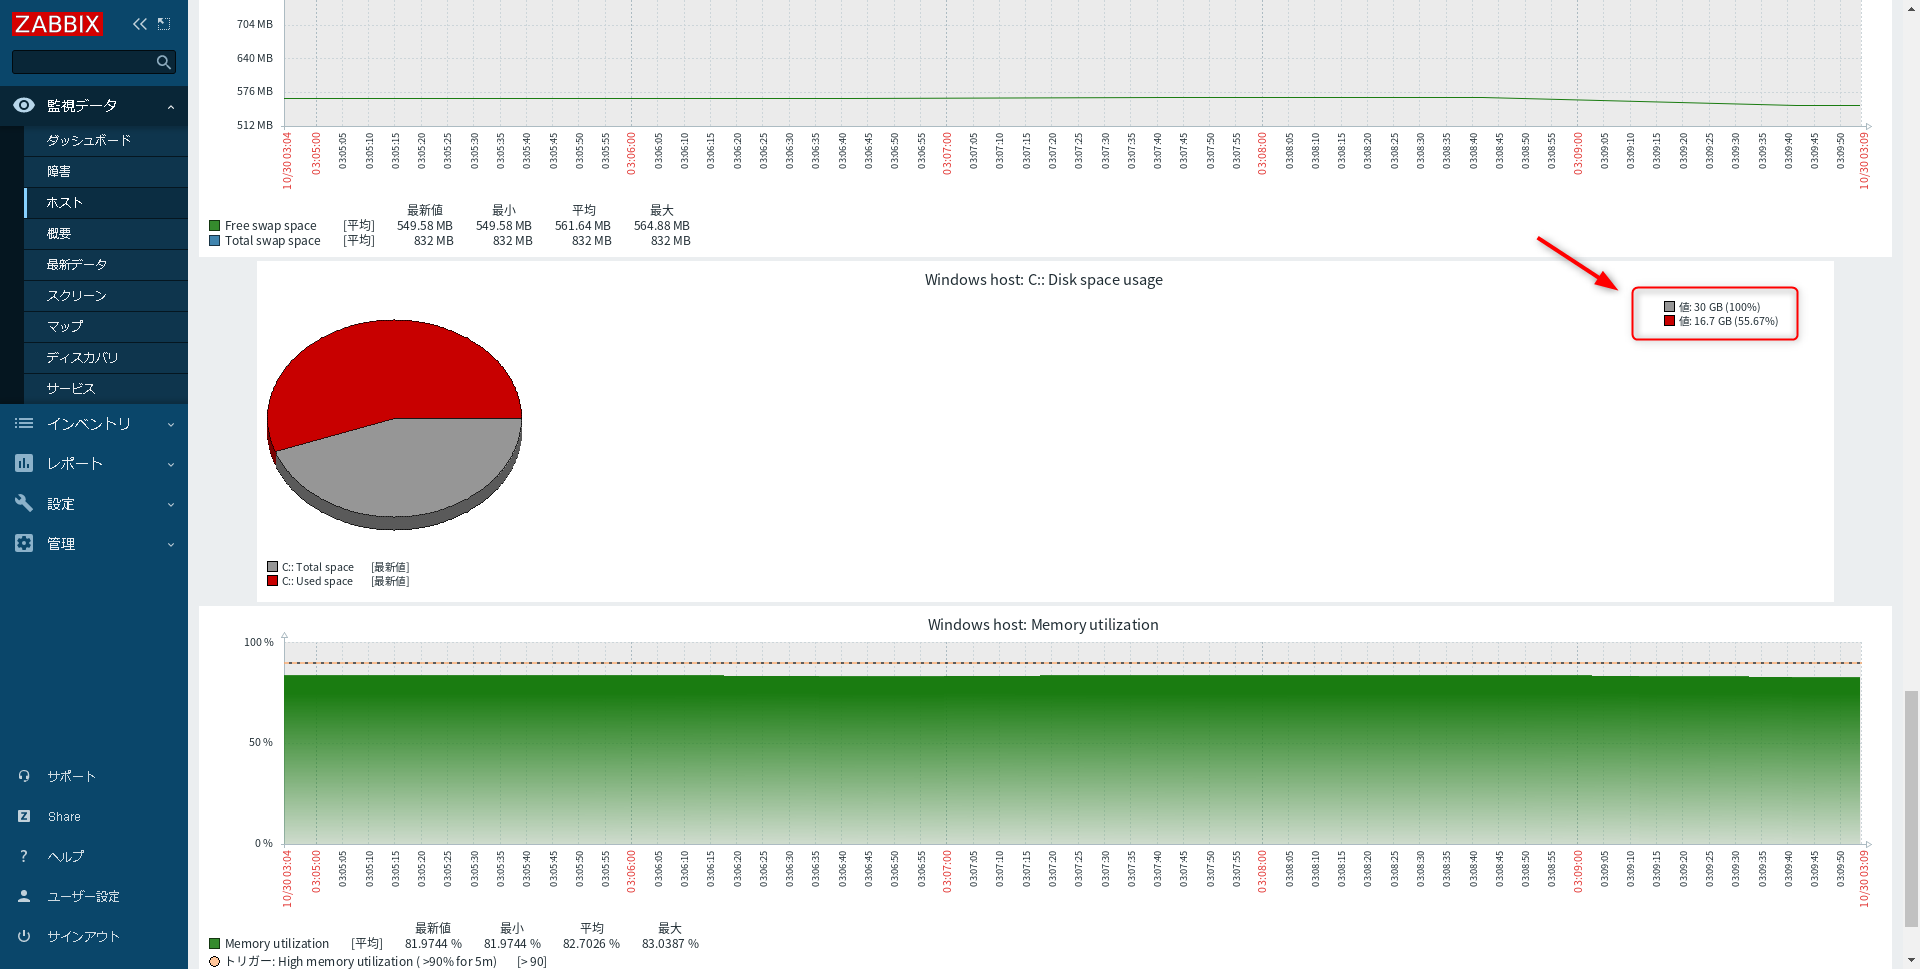Click the サポート headset icon

coord(24,776)
